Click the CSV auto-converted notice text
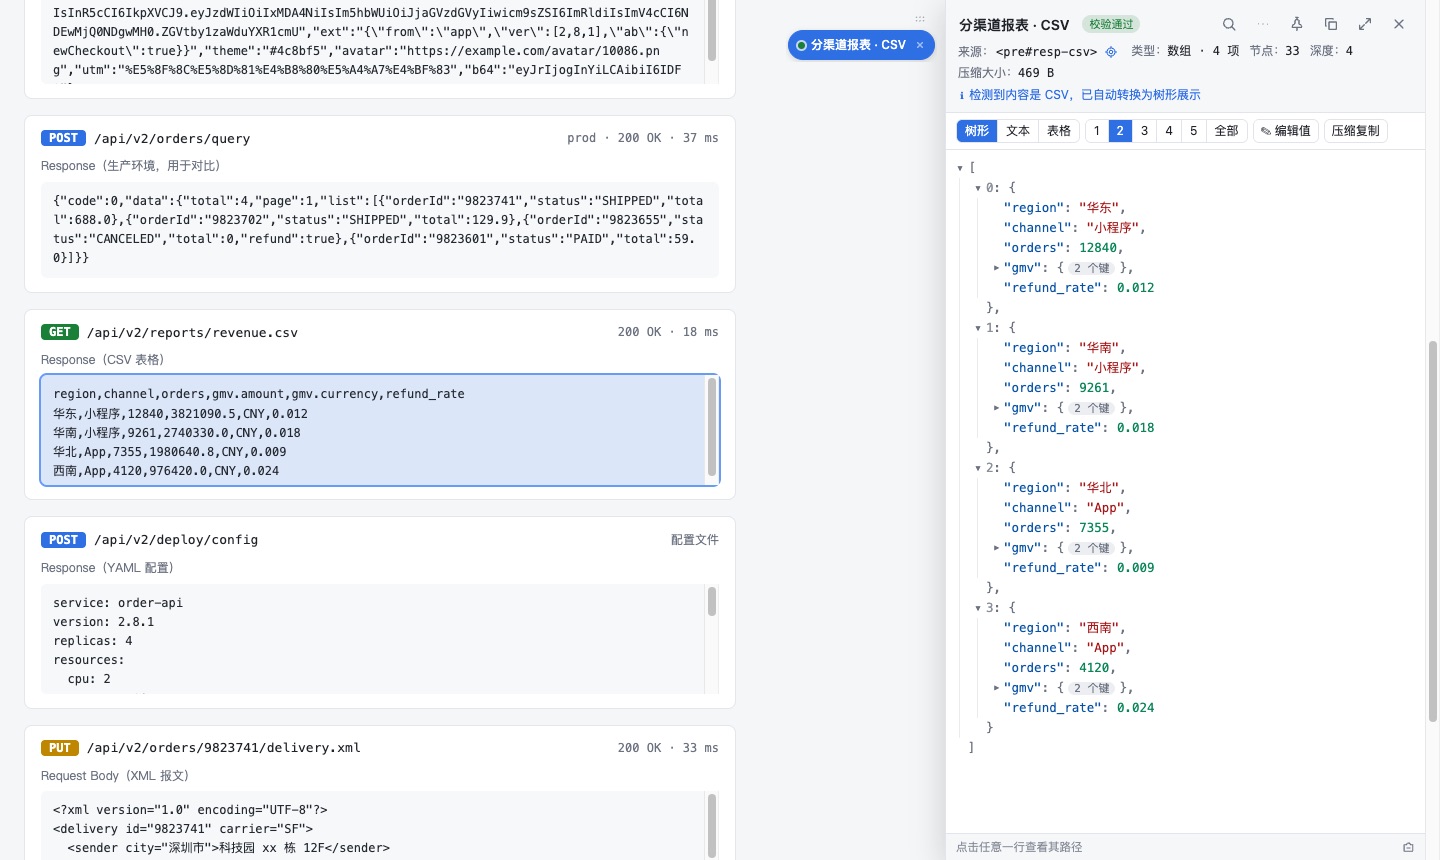1440x860 pixels. (1085, 95)
